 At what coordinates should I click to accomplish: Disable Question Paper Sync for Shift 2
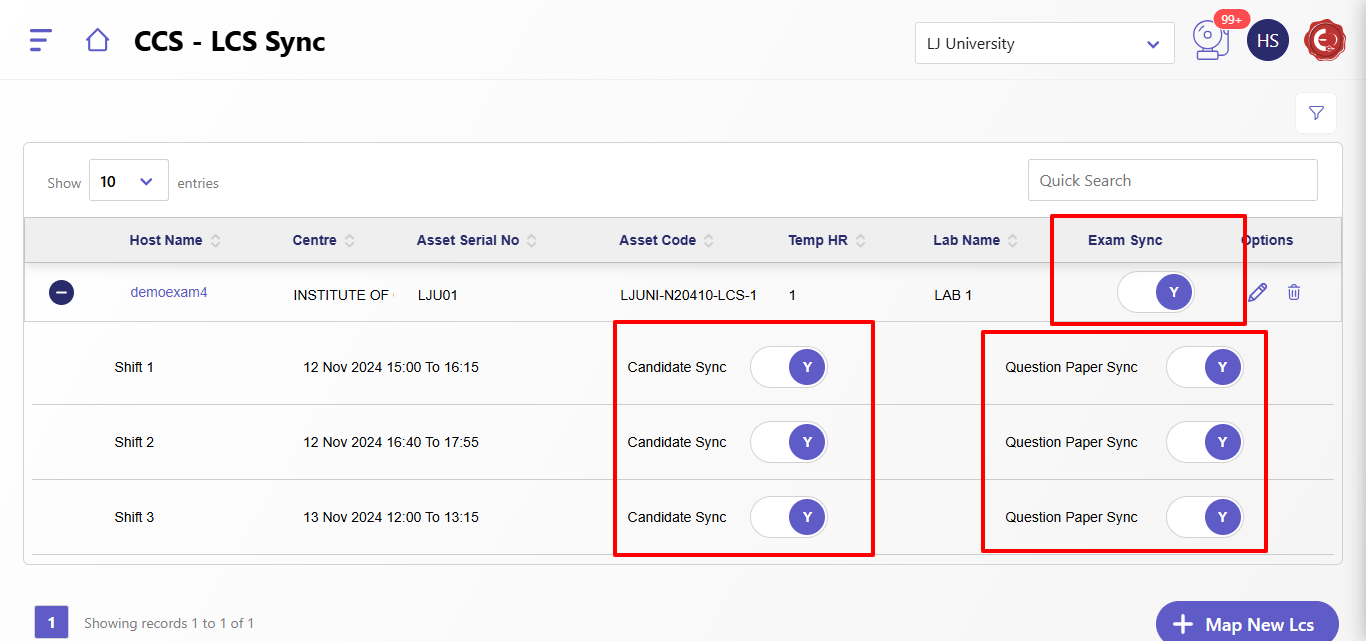[1204, 442]
